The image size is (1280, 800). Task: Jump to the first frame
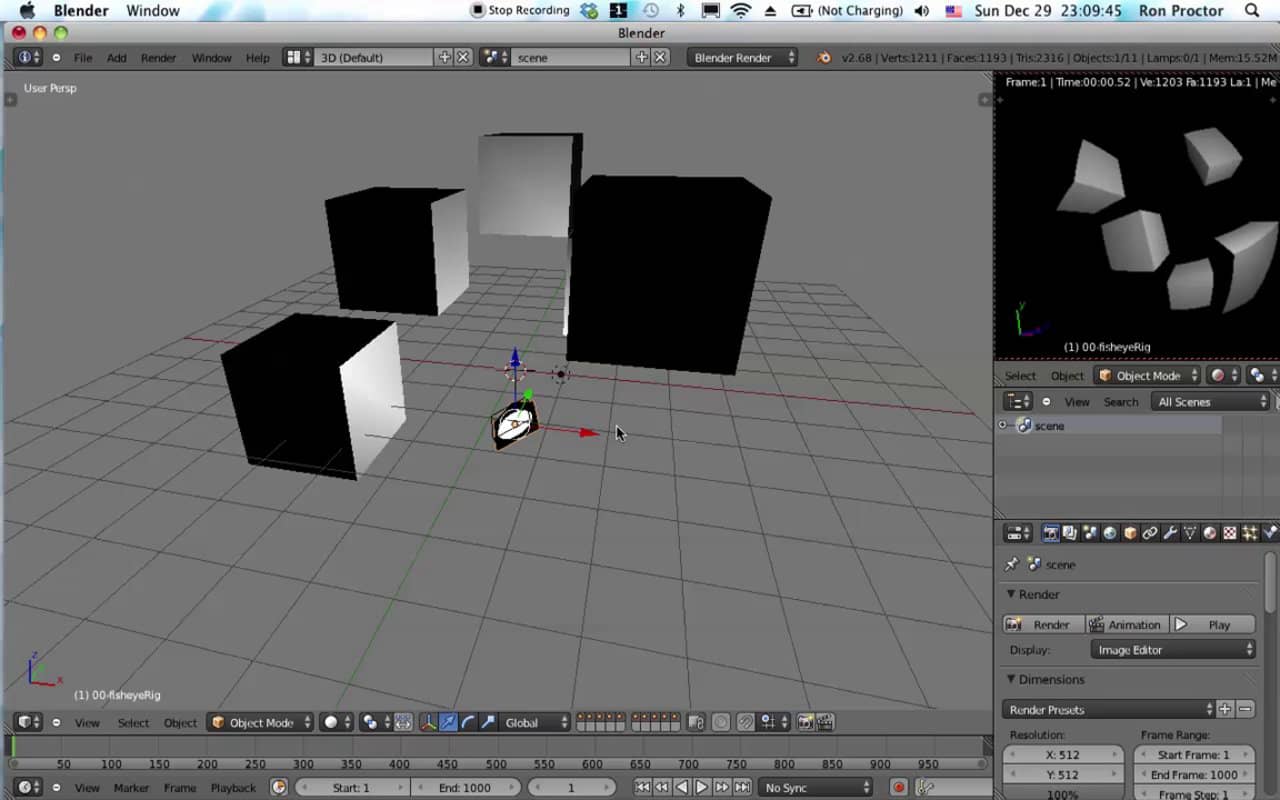click(643, 787)
